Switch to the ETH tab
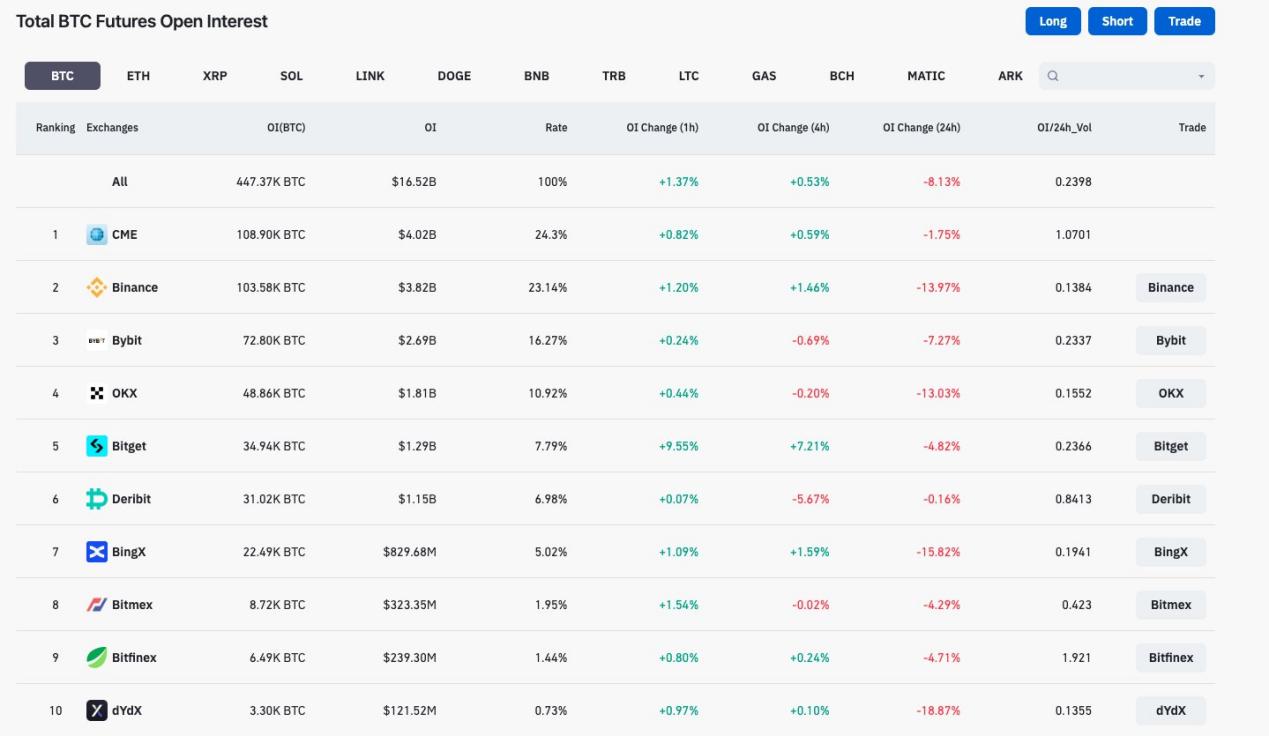Image resolution: width=1269 pixels, height=736 pixels. [138, 76]
